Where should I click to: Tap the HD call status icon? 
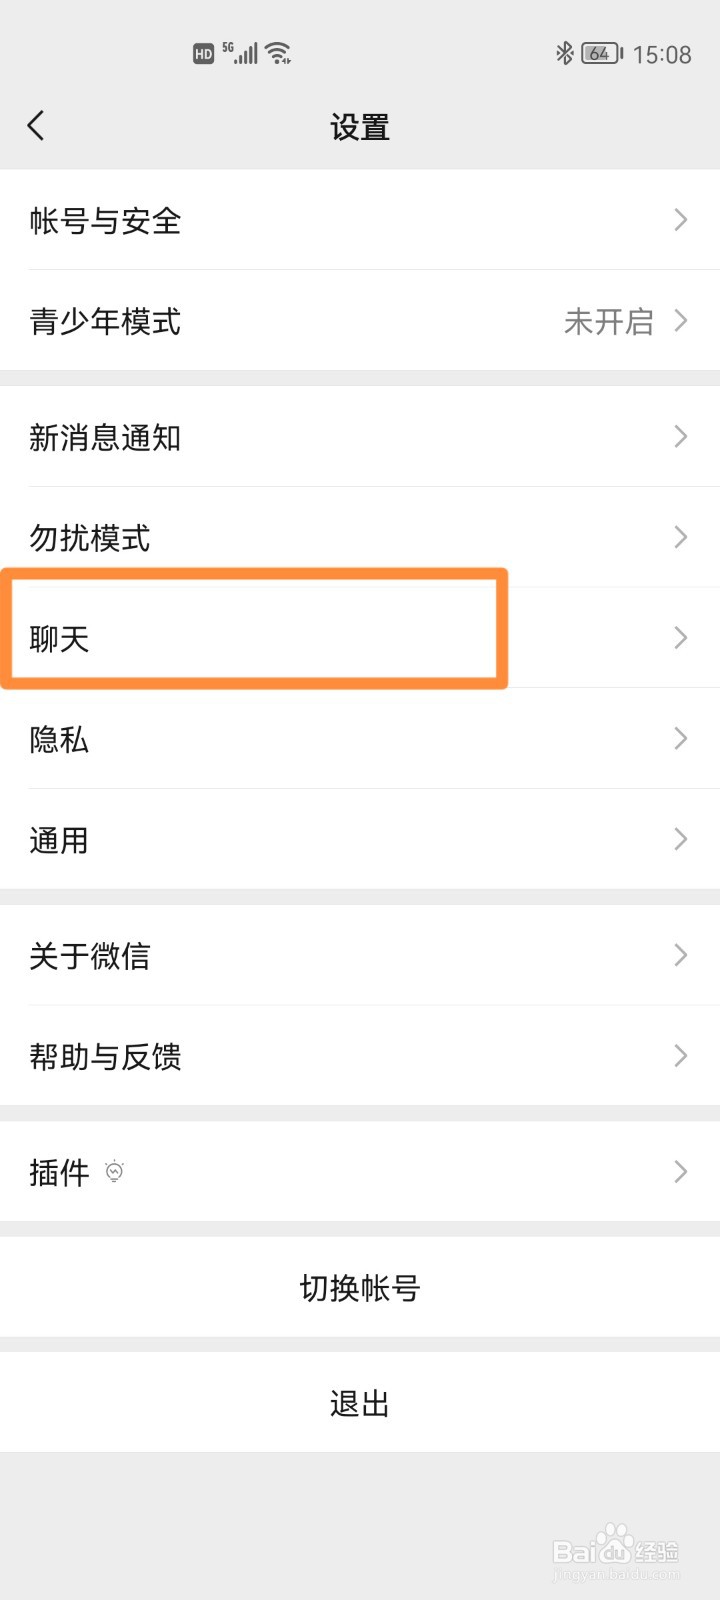[x=204, y=54]
